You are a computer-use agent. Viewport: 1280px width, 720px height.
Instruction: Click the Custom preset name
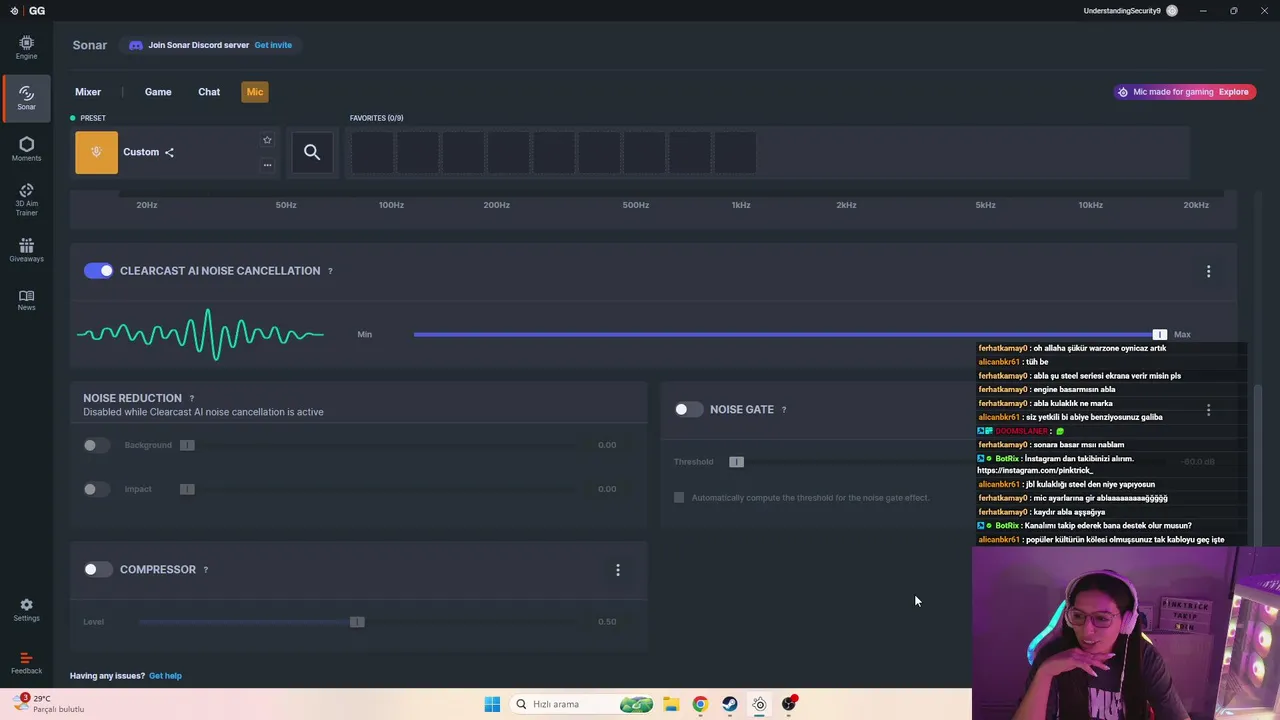(141, 152)
